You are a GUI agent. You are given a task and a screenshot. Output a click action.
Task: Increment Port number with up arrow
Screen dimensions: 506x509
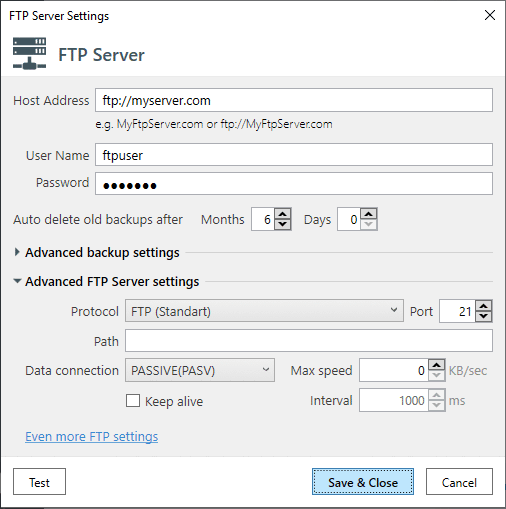[x=484, y=306]
